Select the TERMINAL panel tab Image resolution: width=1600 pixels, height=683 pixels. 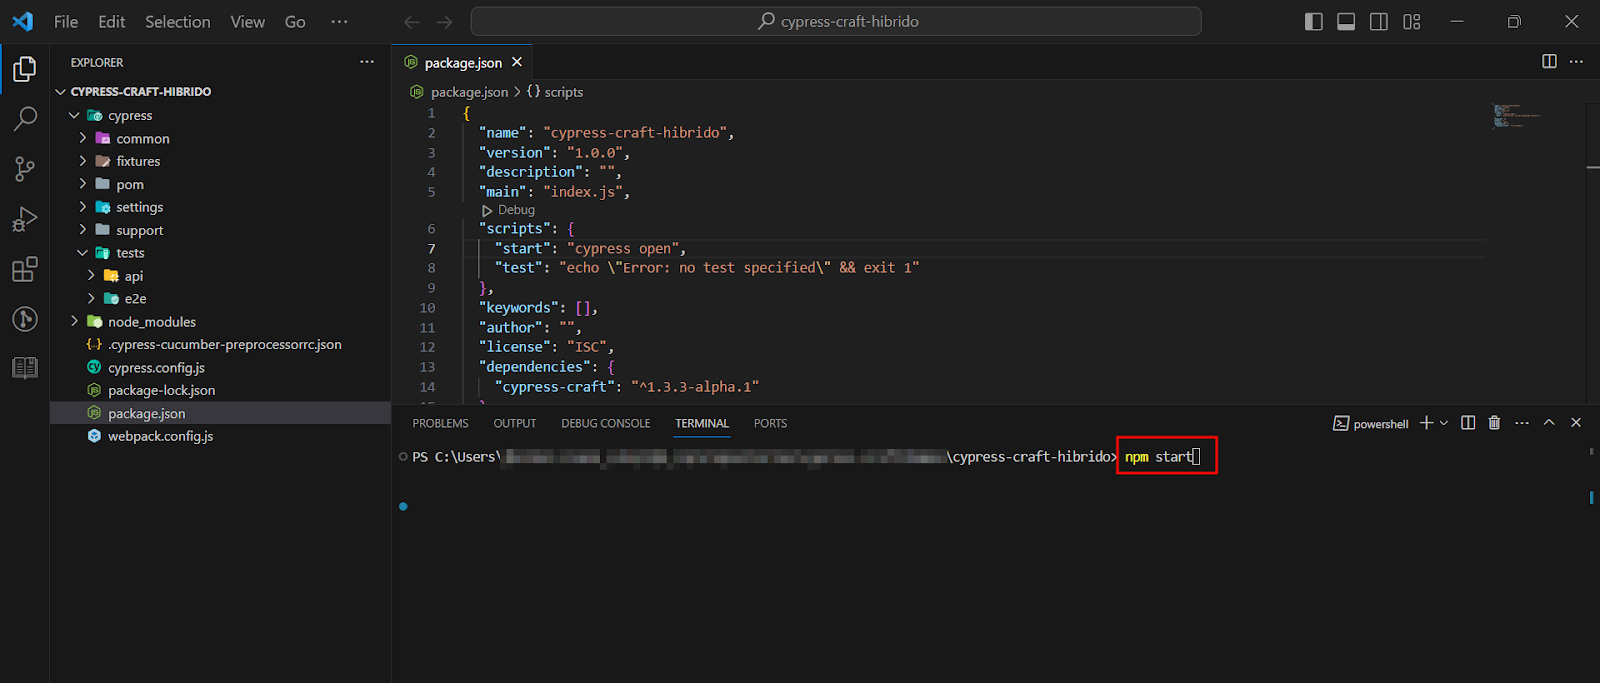pyautogui.click(x=702, y=424)
